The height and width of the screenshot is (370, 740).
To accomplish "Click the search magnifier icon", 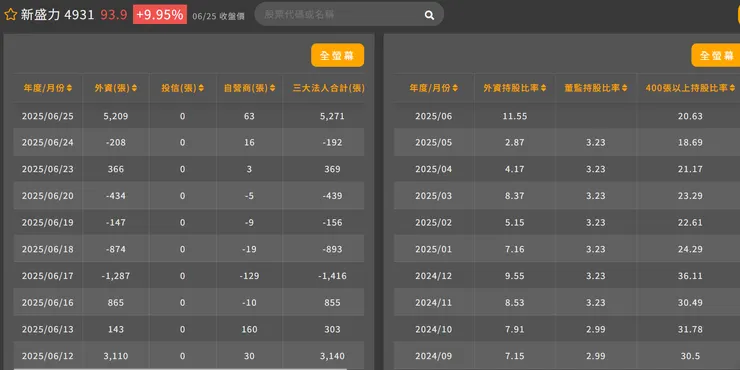I will coord(429,15).
